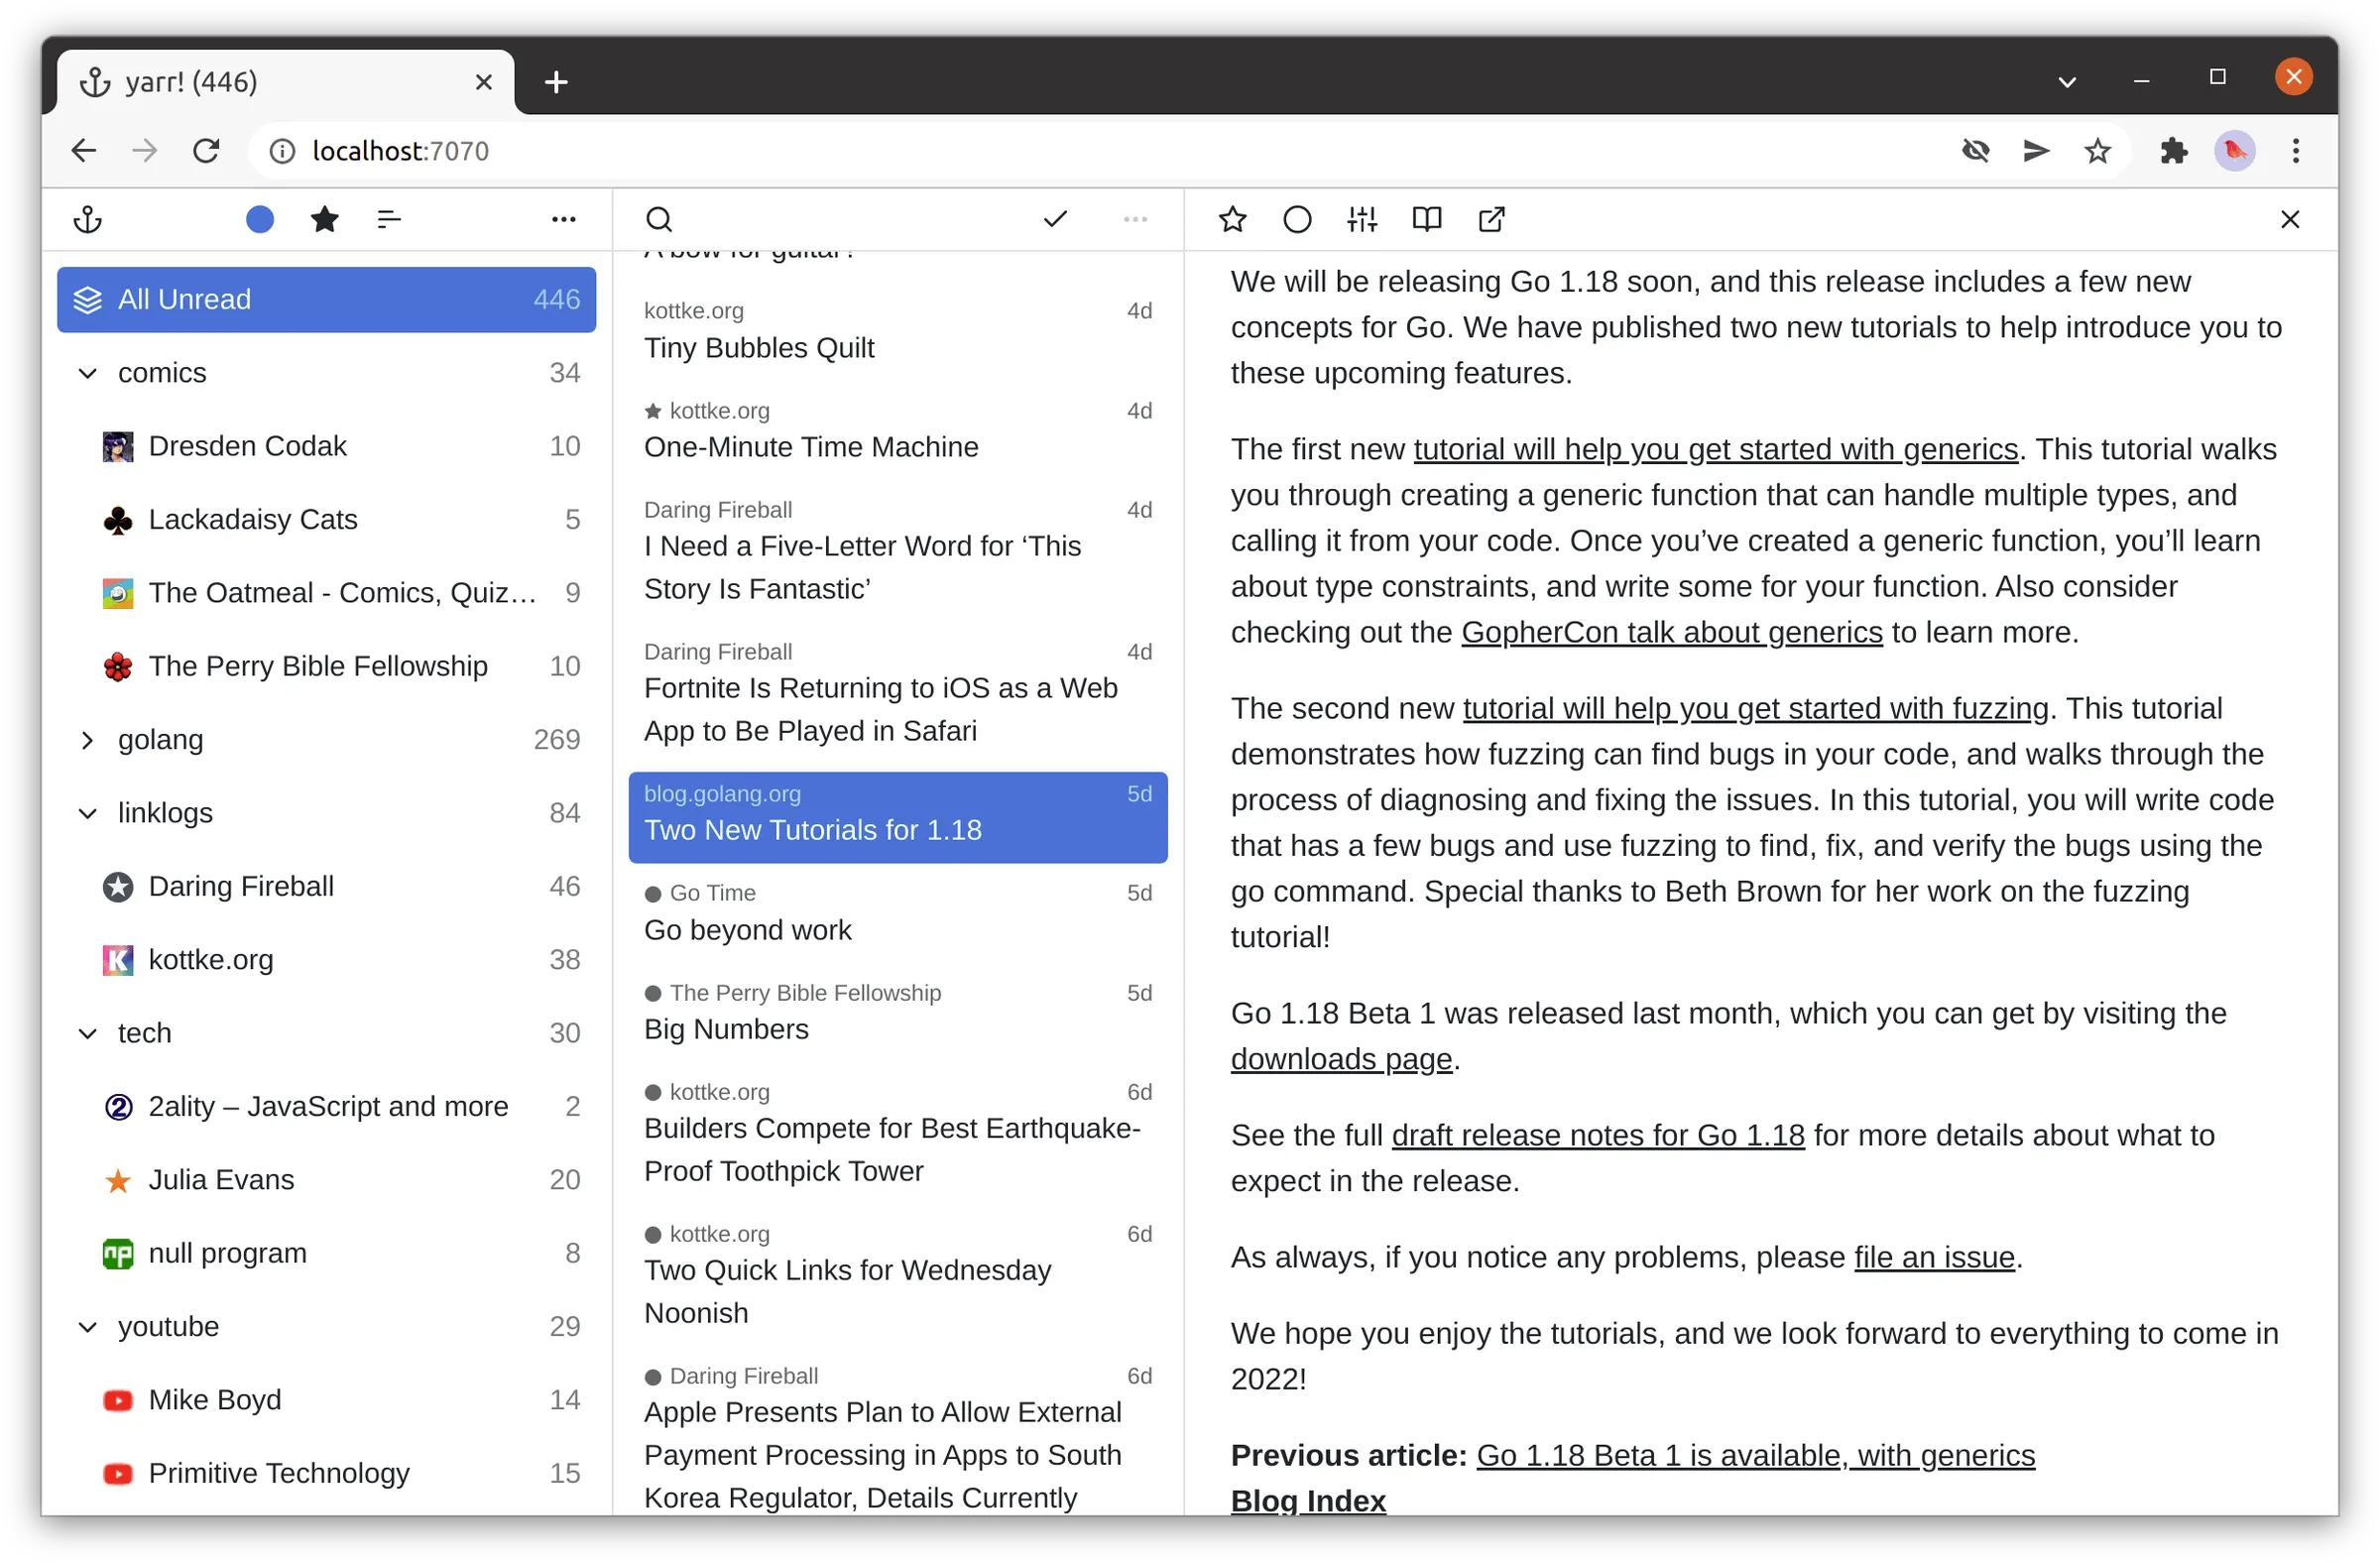Toggle unread filter with the blue dot

point(260,219)
